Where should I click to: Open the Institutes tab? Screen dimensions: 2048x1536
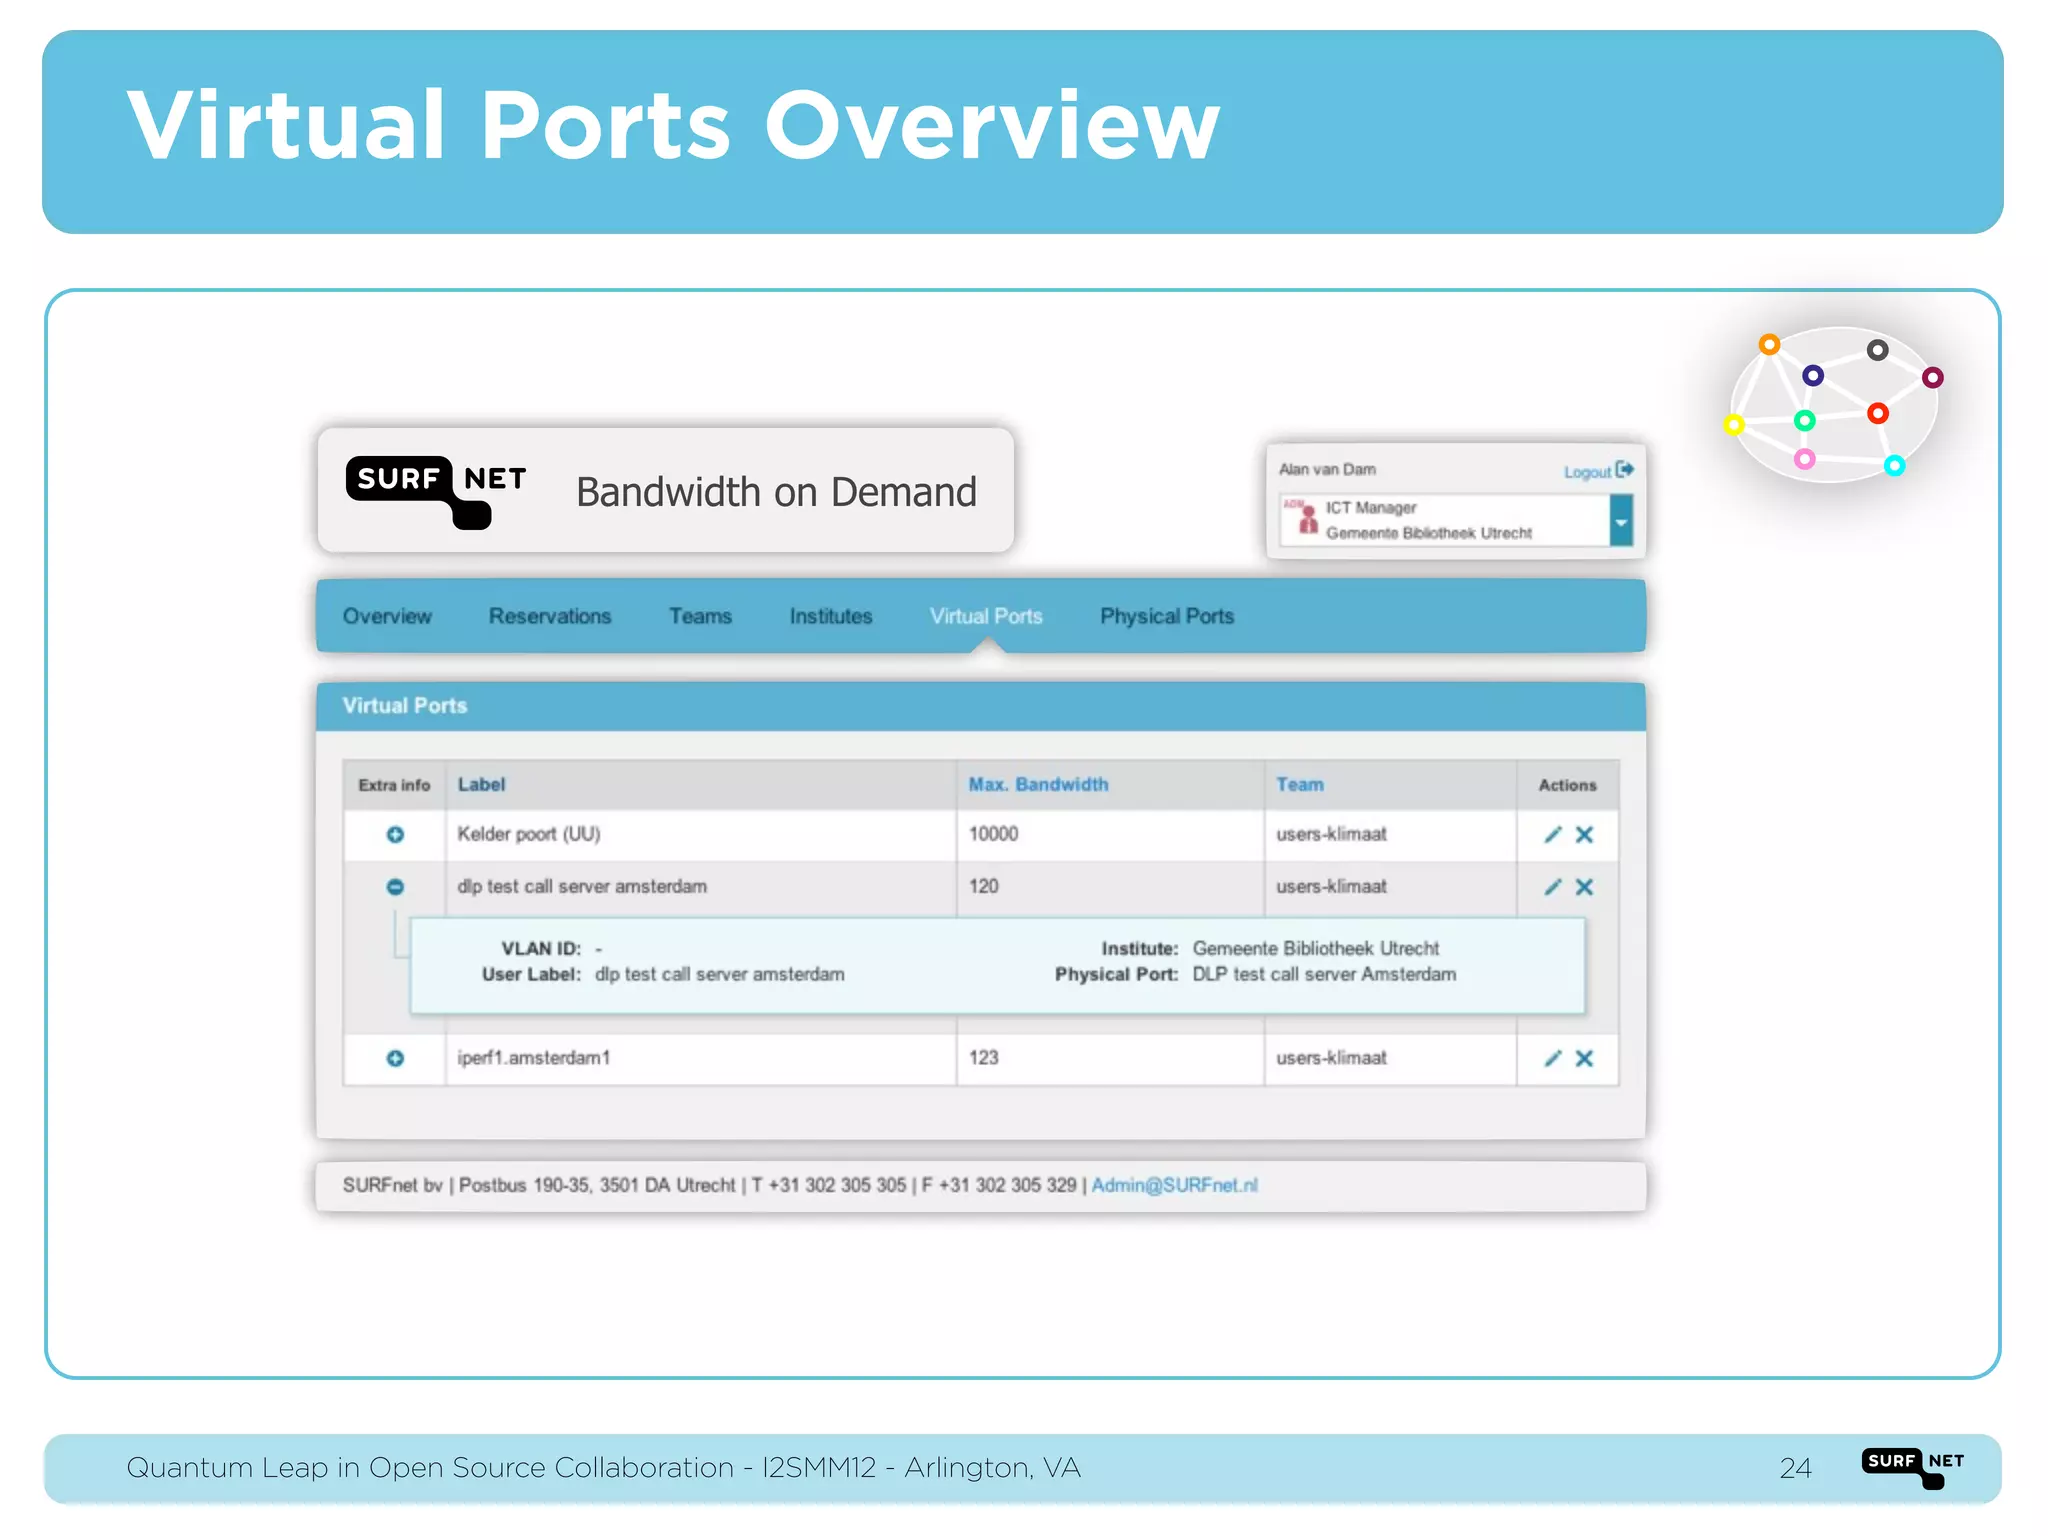pos(831,616)
